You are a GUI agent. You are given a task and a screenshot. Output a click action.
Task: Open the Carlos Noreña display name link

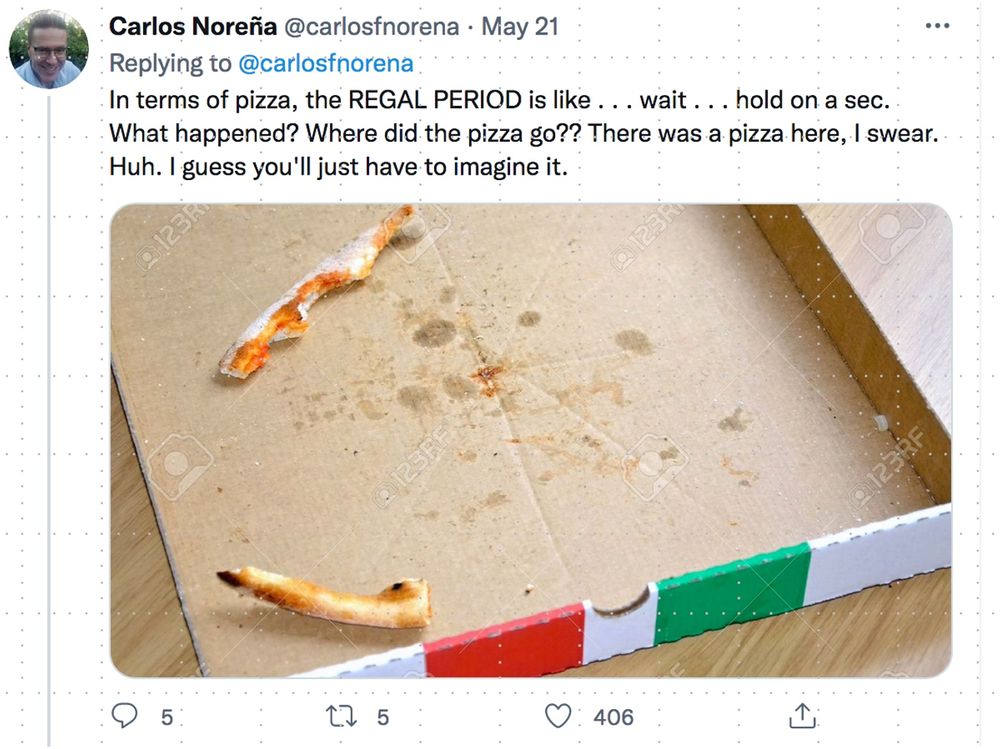click(192, 27)
